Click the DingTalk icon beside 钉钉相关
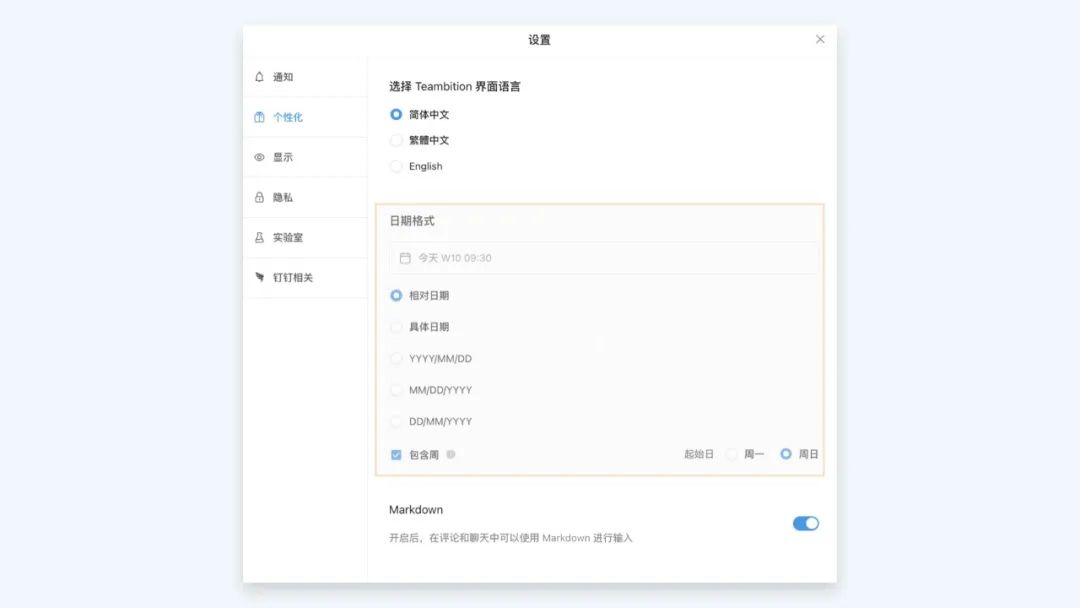1080x608 pixels. [x=260, y=277]
